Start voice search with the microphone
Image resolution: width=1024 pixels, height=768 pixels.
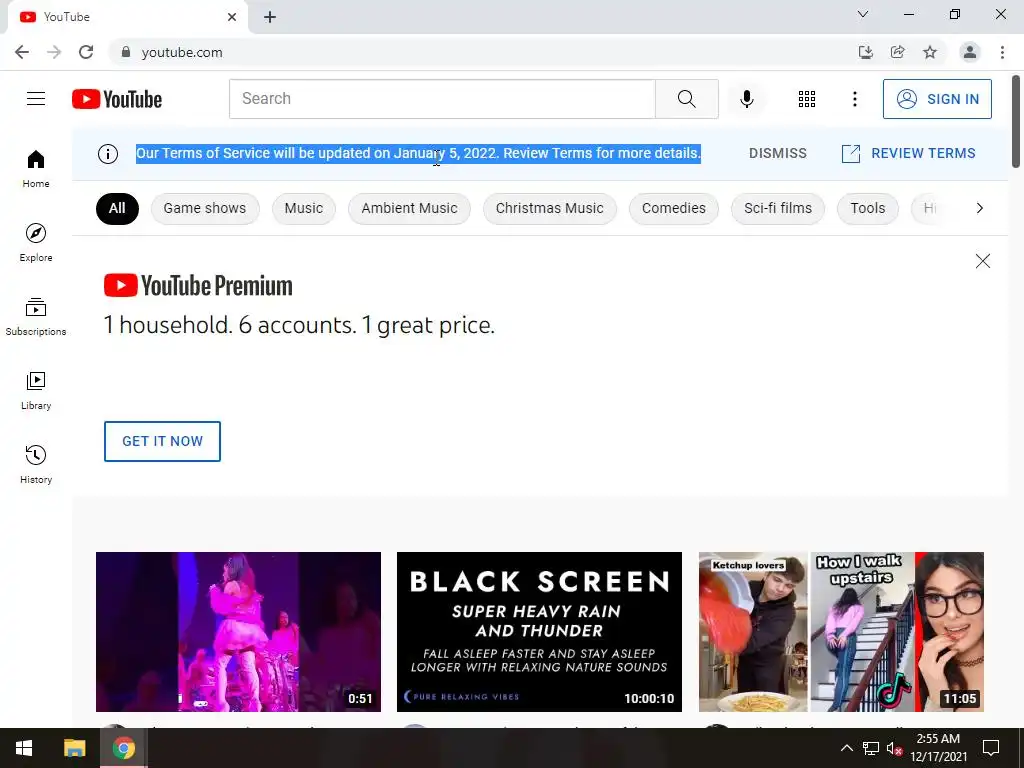pos(746,99)
